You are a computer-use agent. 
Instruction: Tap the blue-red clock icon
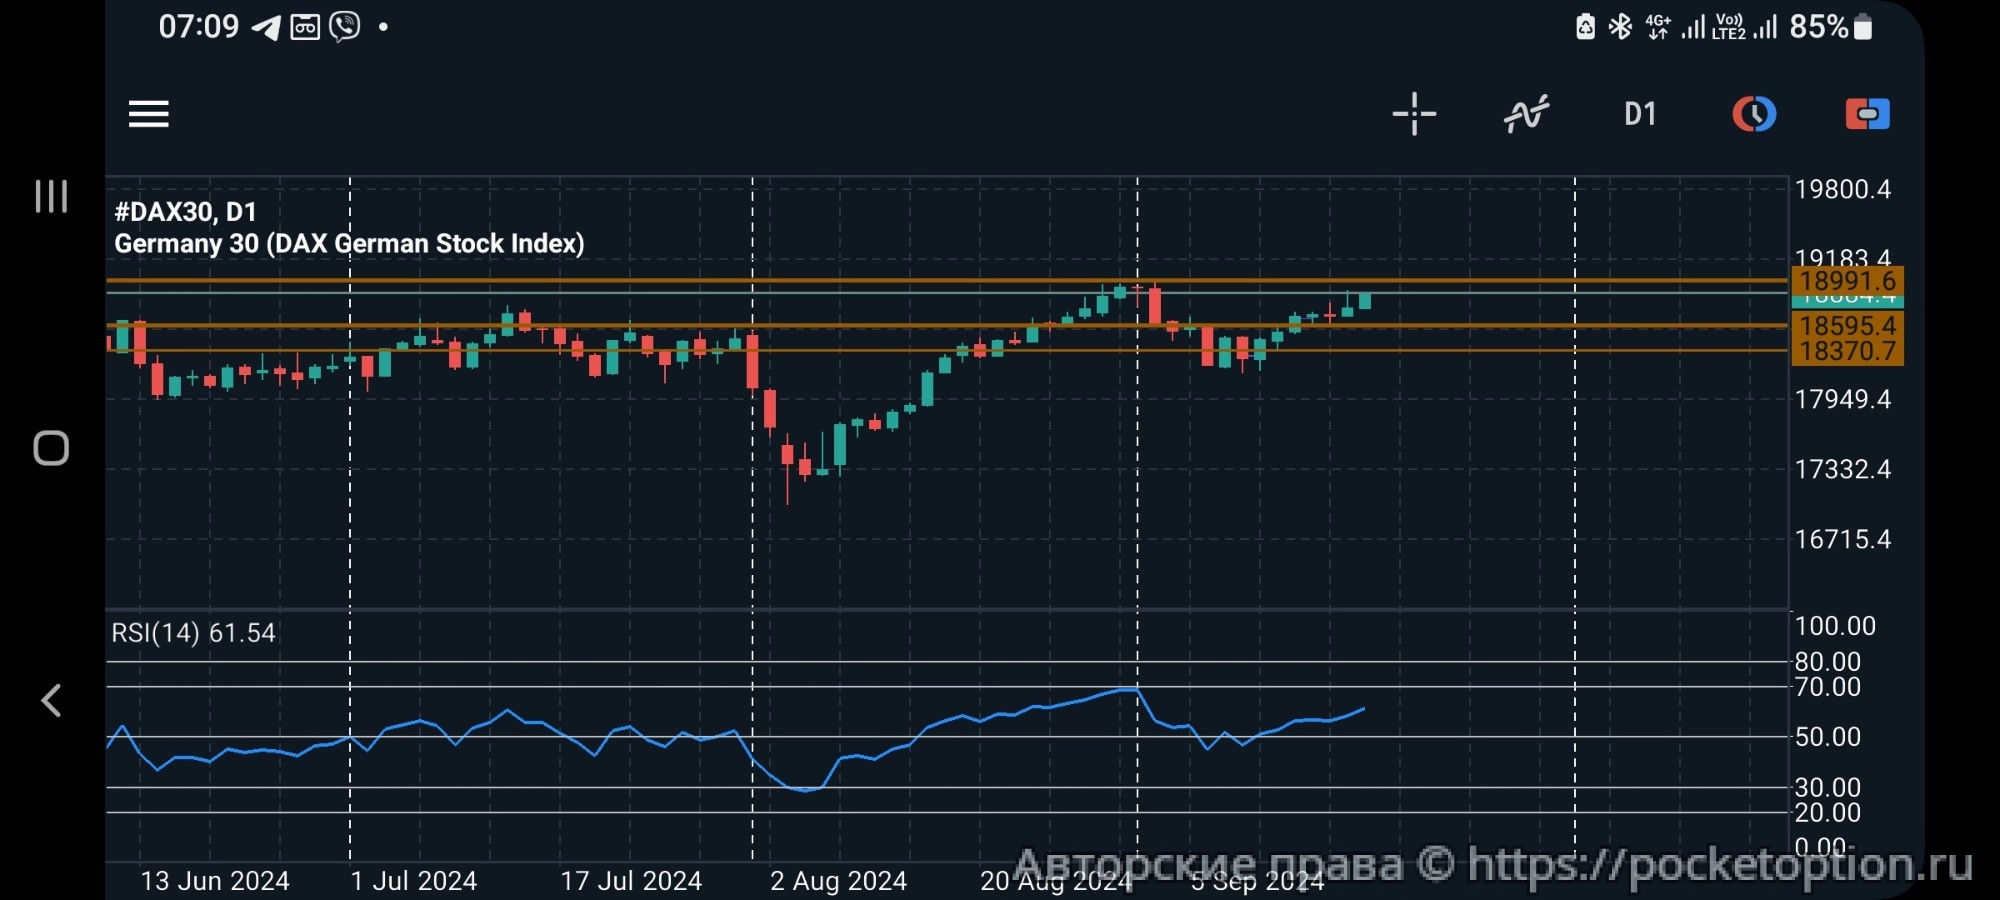click(1754, 114)
